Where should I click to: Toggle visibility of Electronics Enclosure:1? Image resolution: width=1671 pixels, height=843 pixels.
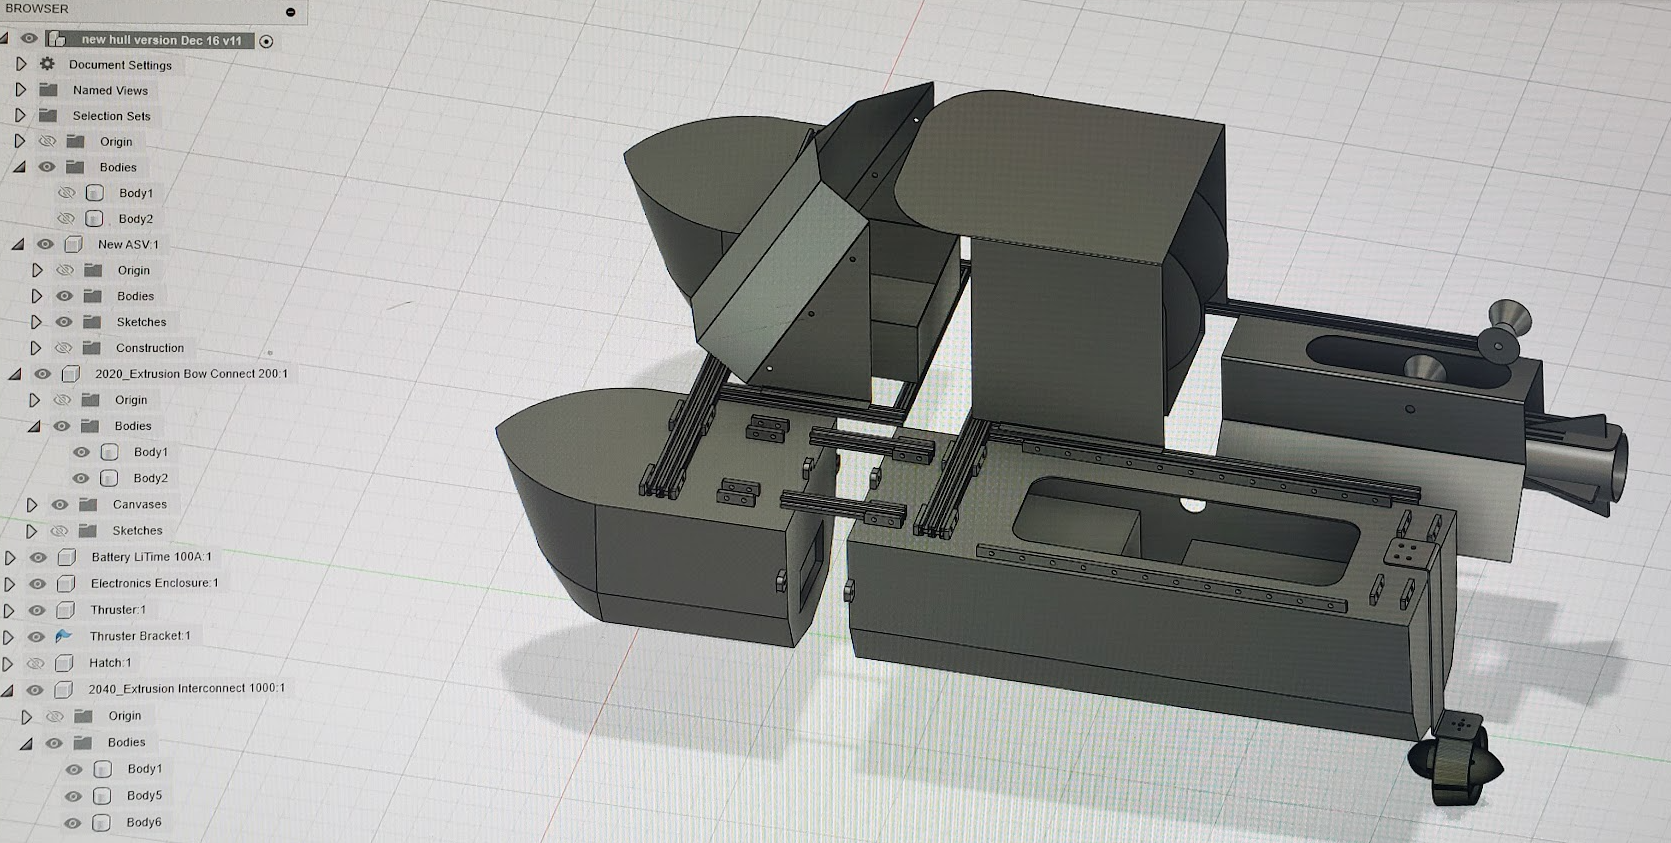37,583
